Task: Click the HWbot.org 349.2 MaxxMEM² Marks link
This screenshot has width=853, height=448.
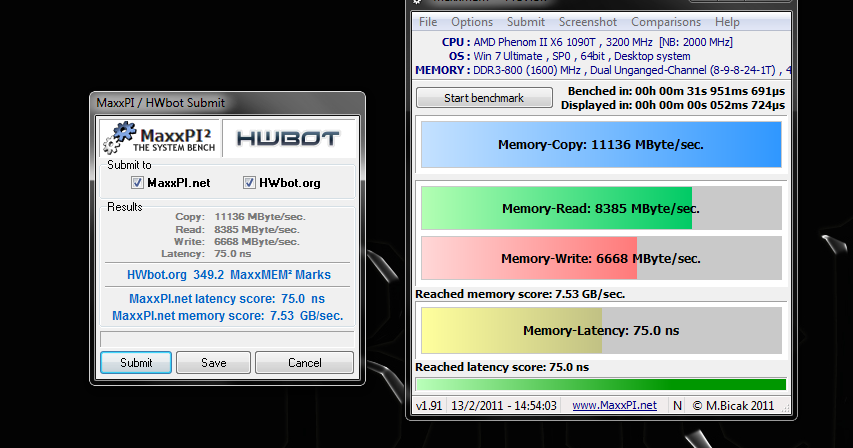Action: [228, 275]
